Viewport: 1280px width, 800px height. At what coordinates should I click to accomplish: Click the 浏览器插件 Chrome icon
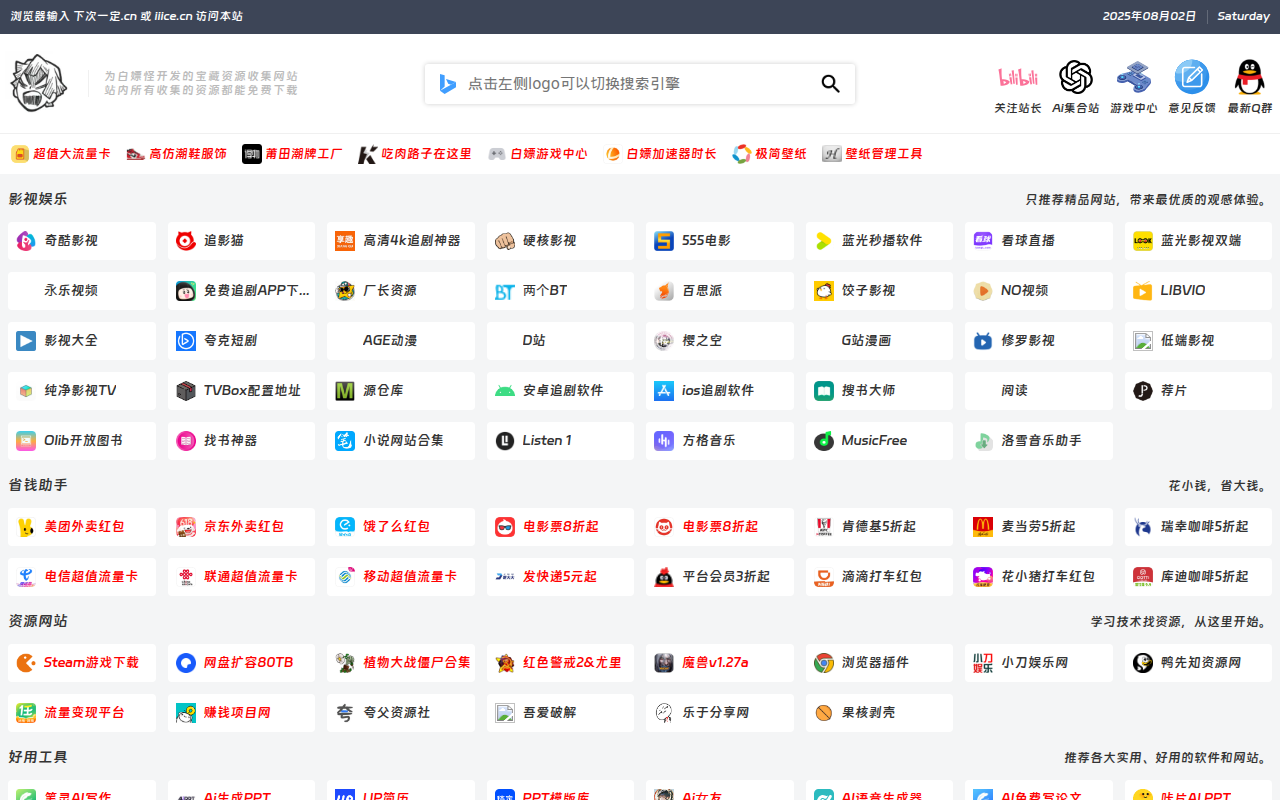click(x=824, y=663)
